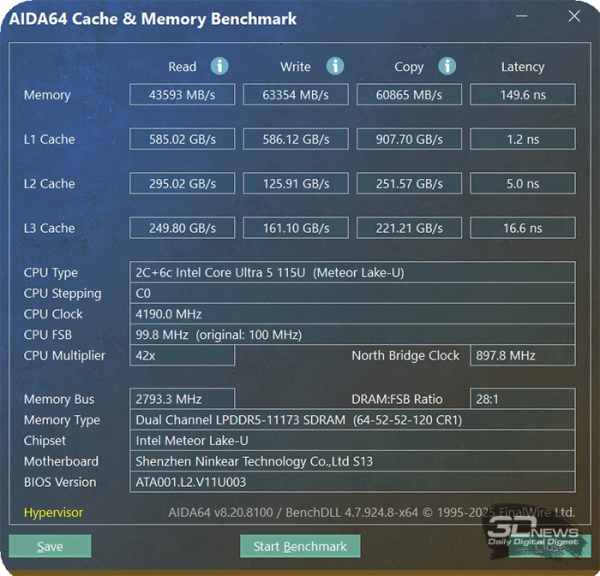The width and height of the screenshot is (600, 576).
Task: Click the yellow Hypervisor label
Action: 54,513
